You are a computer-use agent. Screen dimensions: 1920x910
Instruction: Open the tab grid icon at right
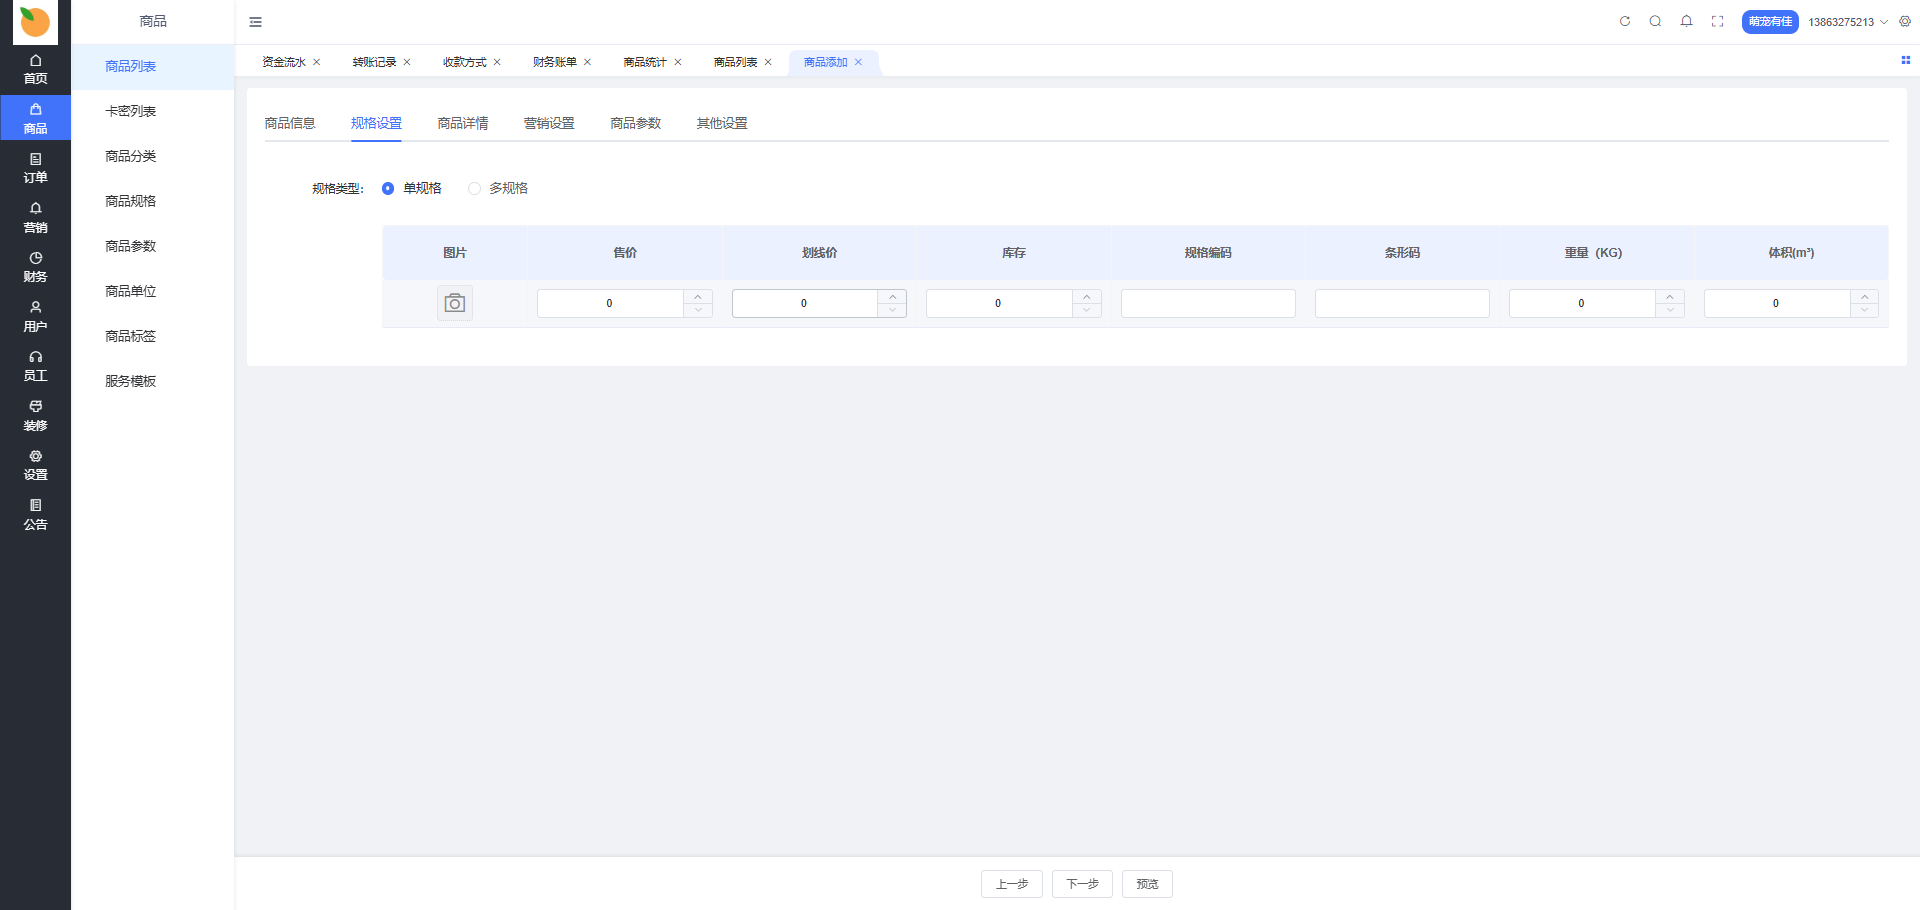(1905, 60)
